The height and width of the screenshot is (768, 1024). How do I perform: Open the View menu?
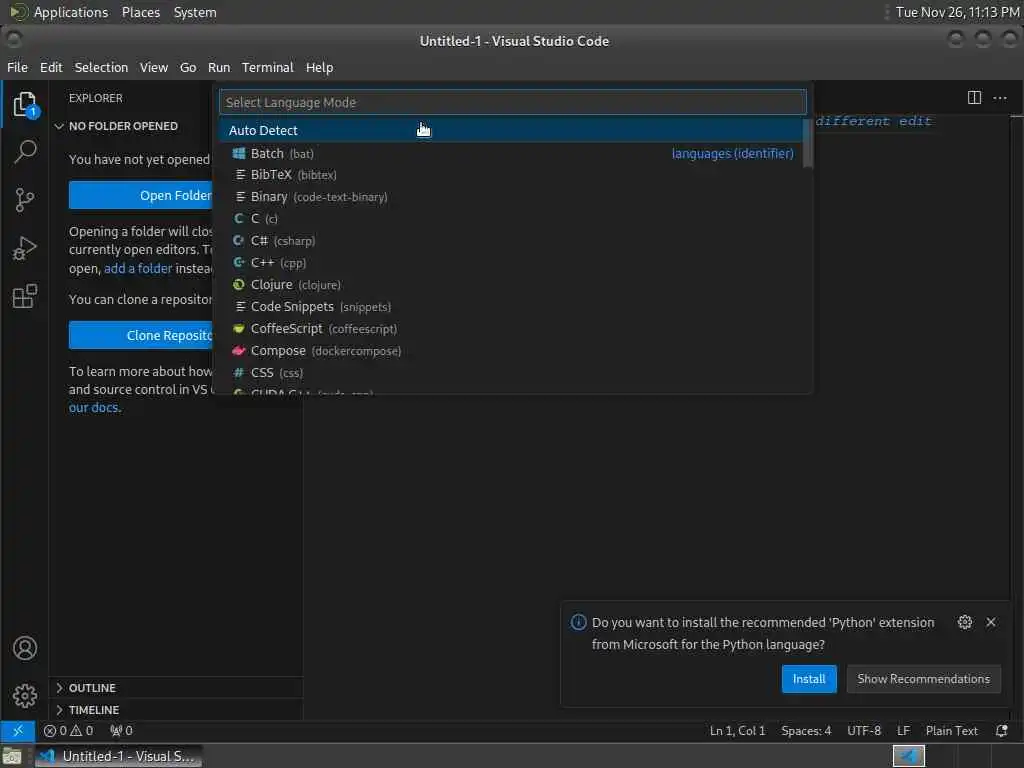(x=153, y=67)
